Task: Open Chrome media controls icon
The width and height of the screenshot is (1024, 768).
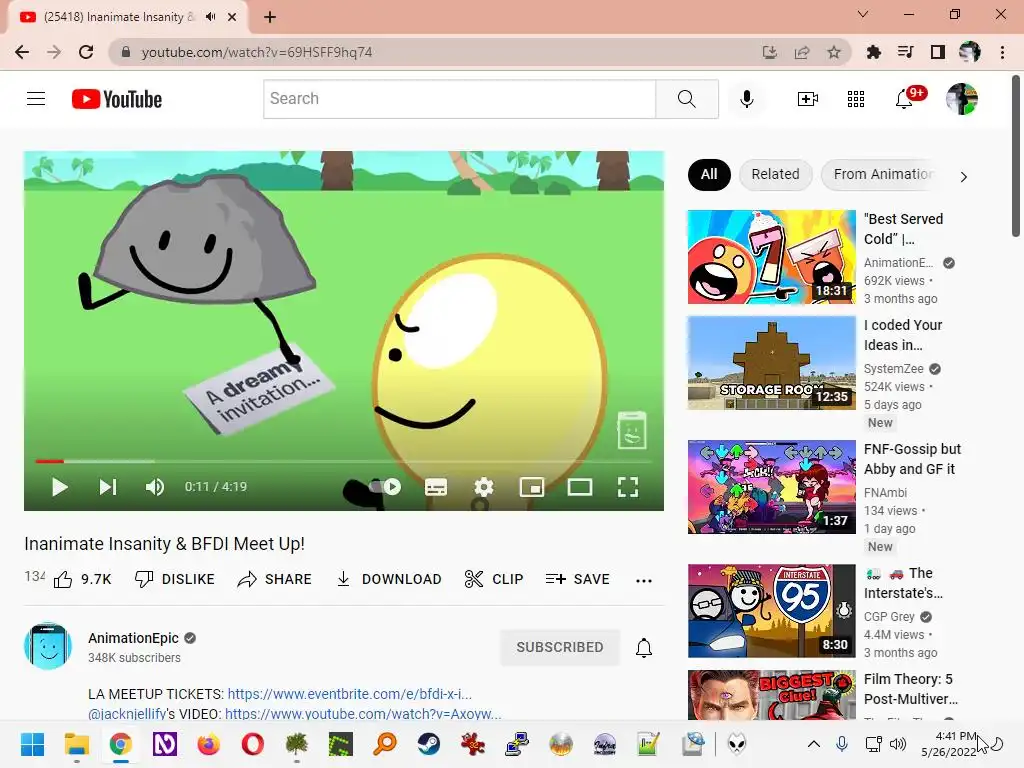Action: click(905, 52)
